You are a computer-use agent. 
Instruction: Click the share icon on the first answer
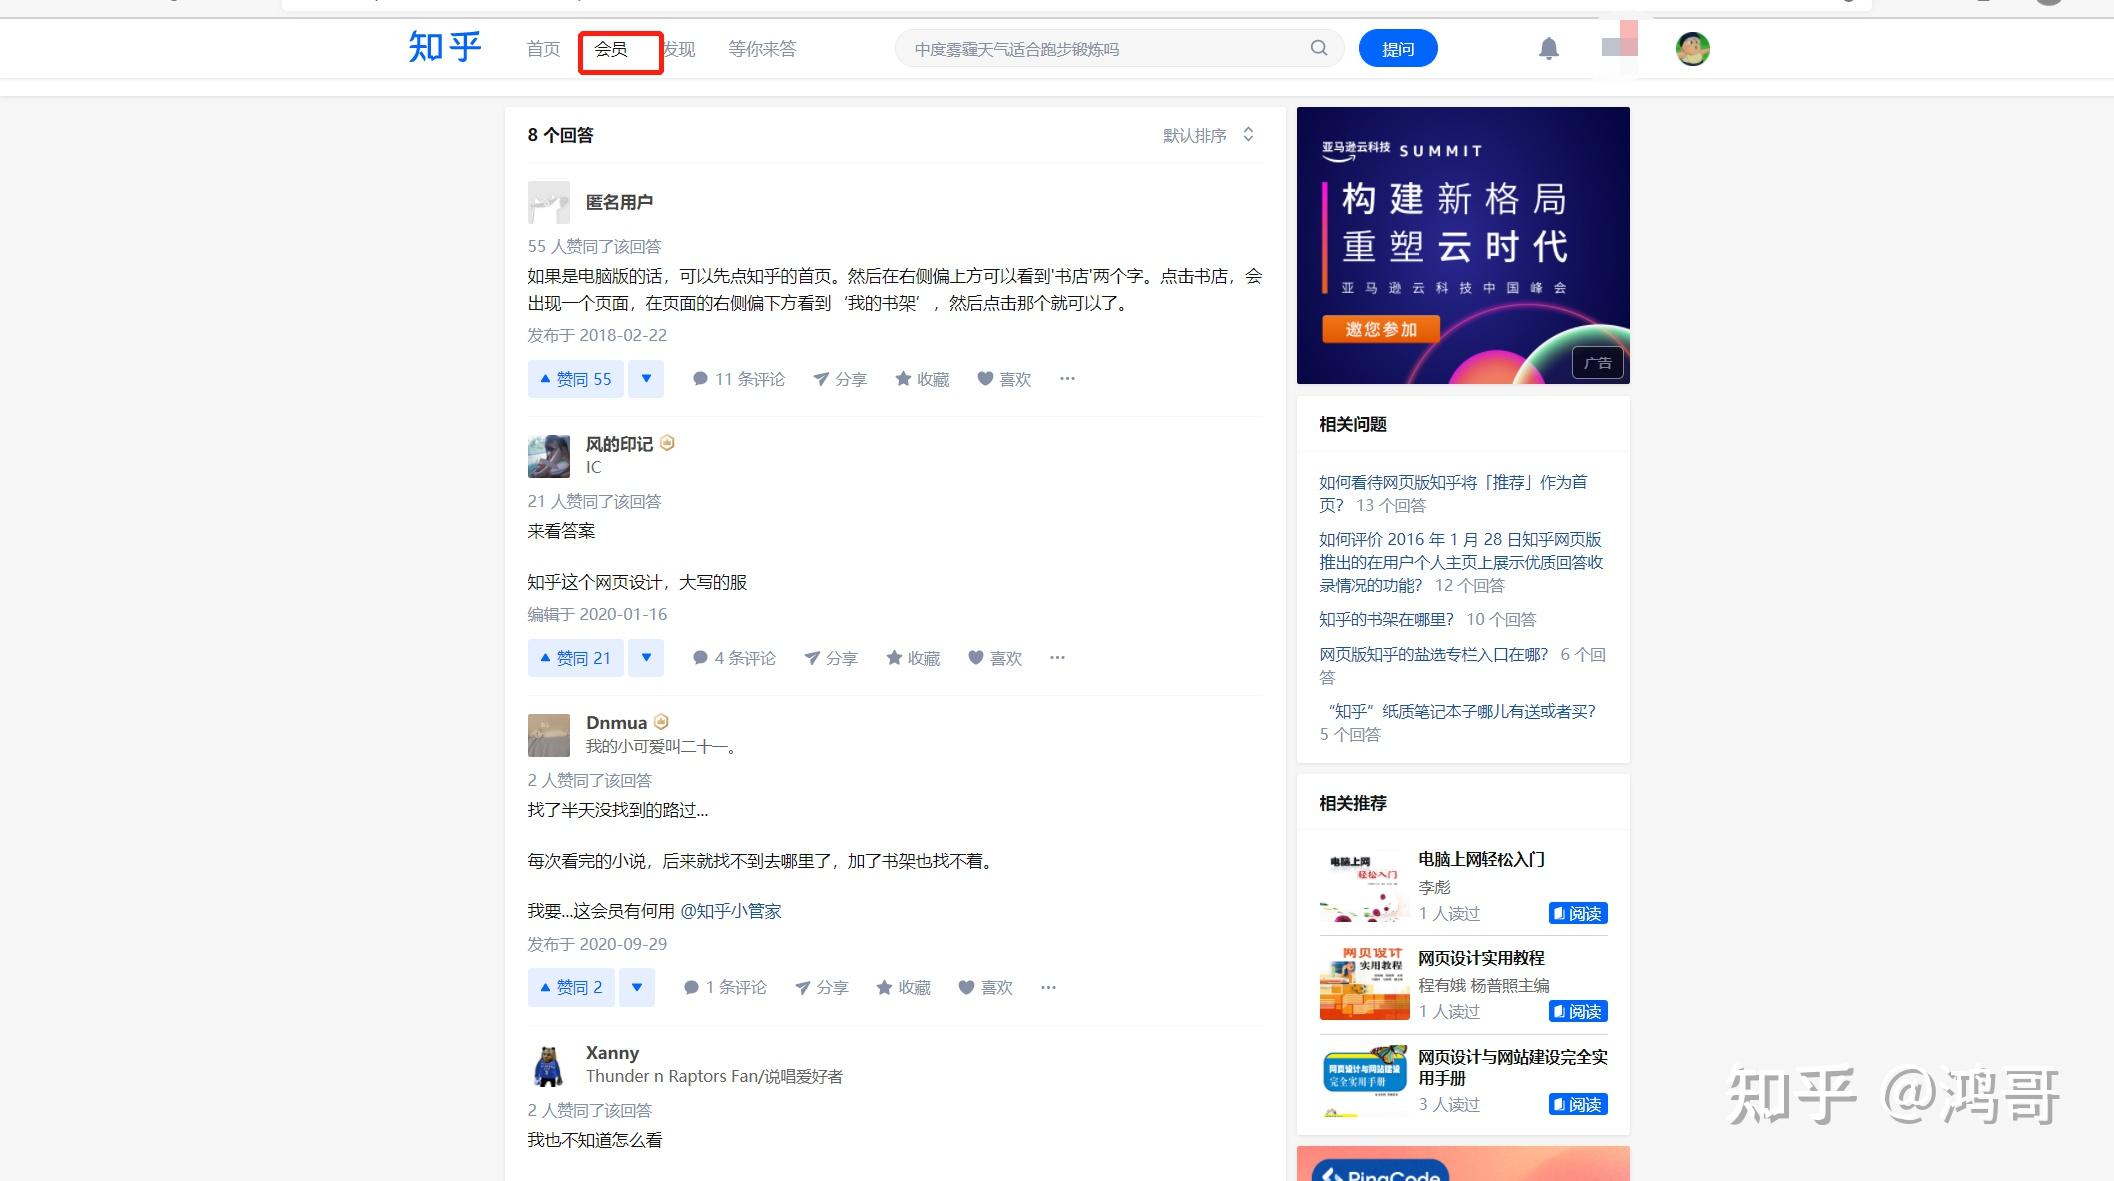(840, 379)
